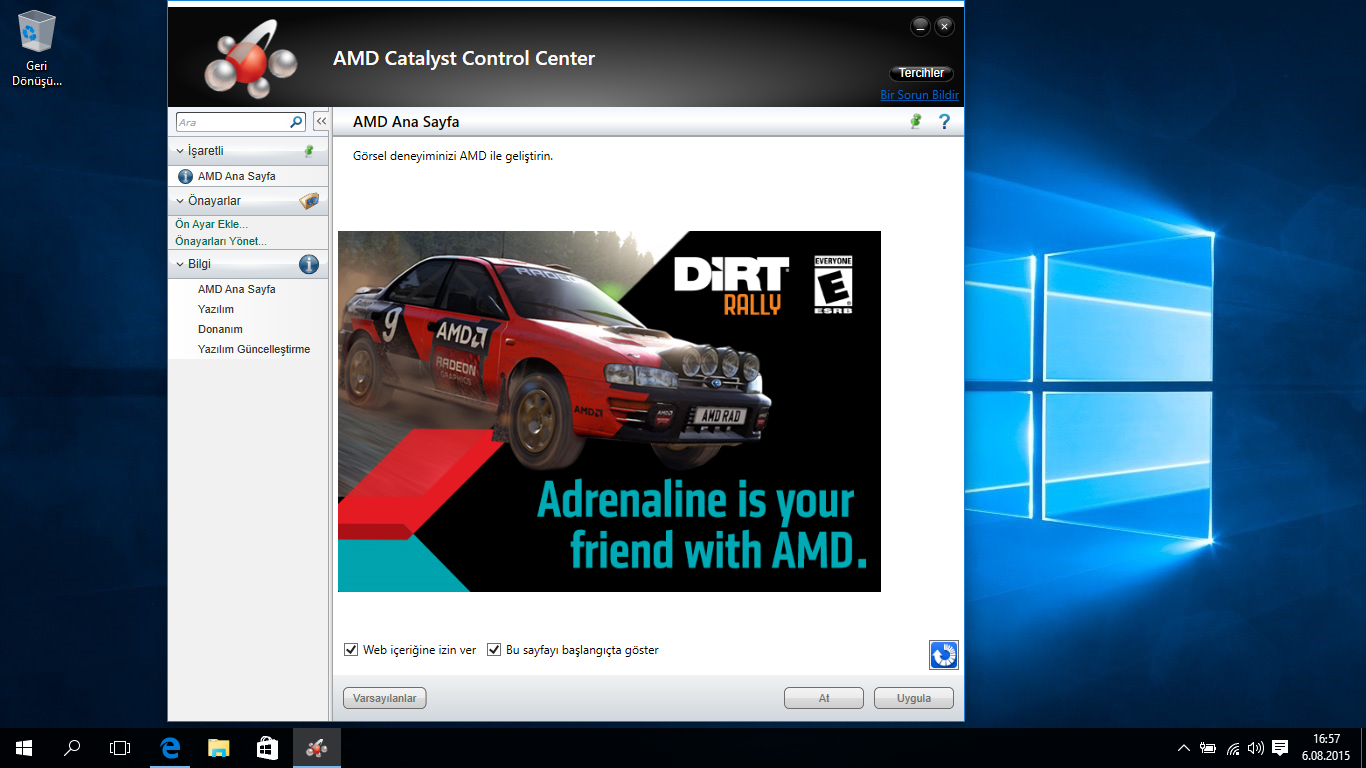This screenshot has height=768, width=1366.
Task: Click the info icon beside bookmarked AMD Ana Sayfa
Action: pyautogui.click(x=185, y=176)
